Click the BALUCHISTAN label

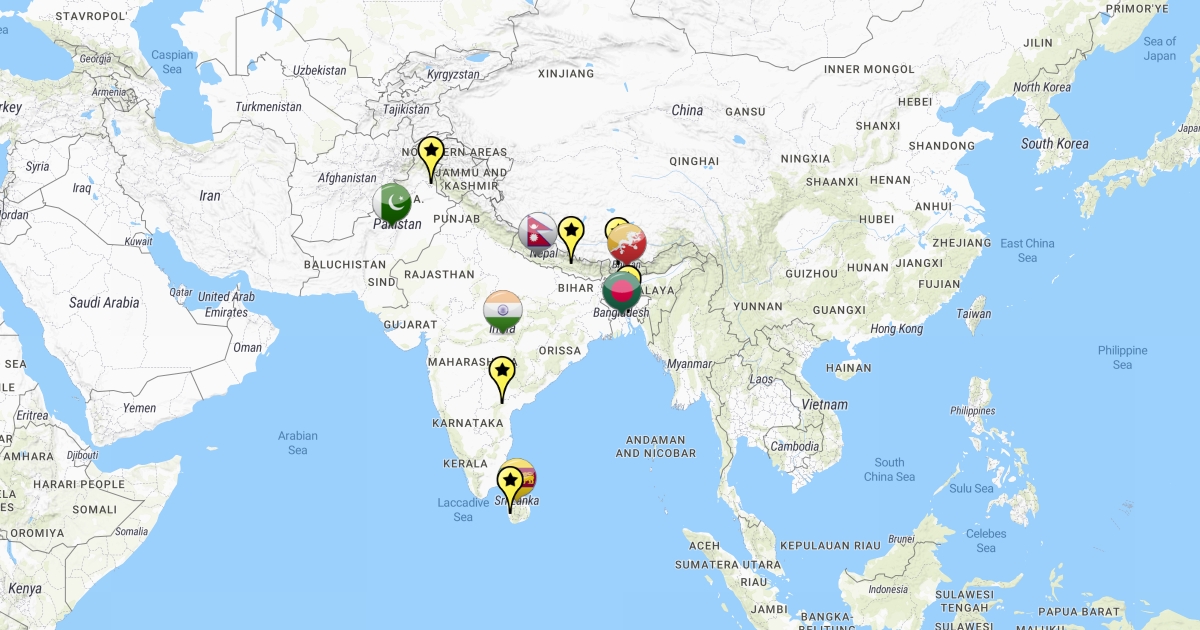[x=345, y=264]
